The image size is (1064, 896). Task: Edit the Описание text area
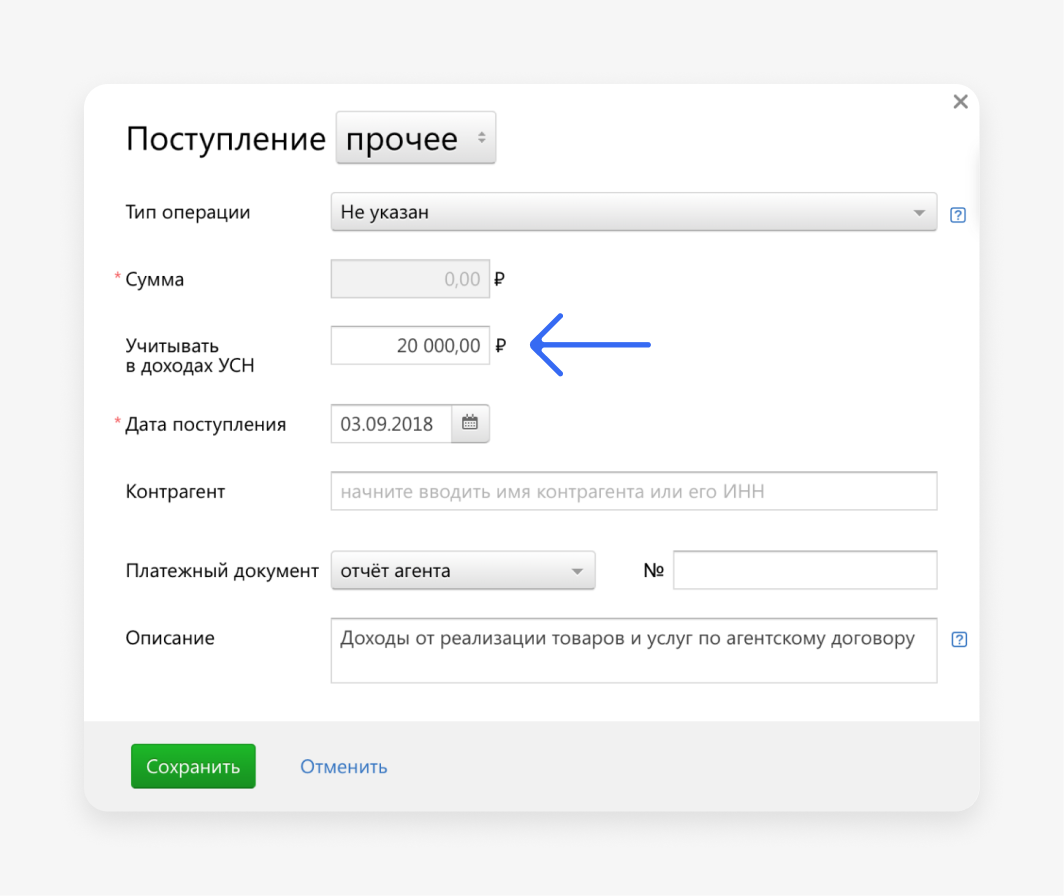[634, 650]
